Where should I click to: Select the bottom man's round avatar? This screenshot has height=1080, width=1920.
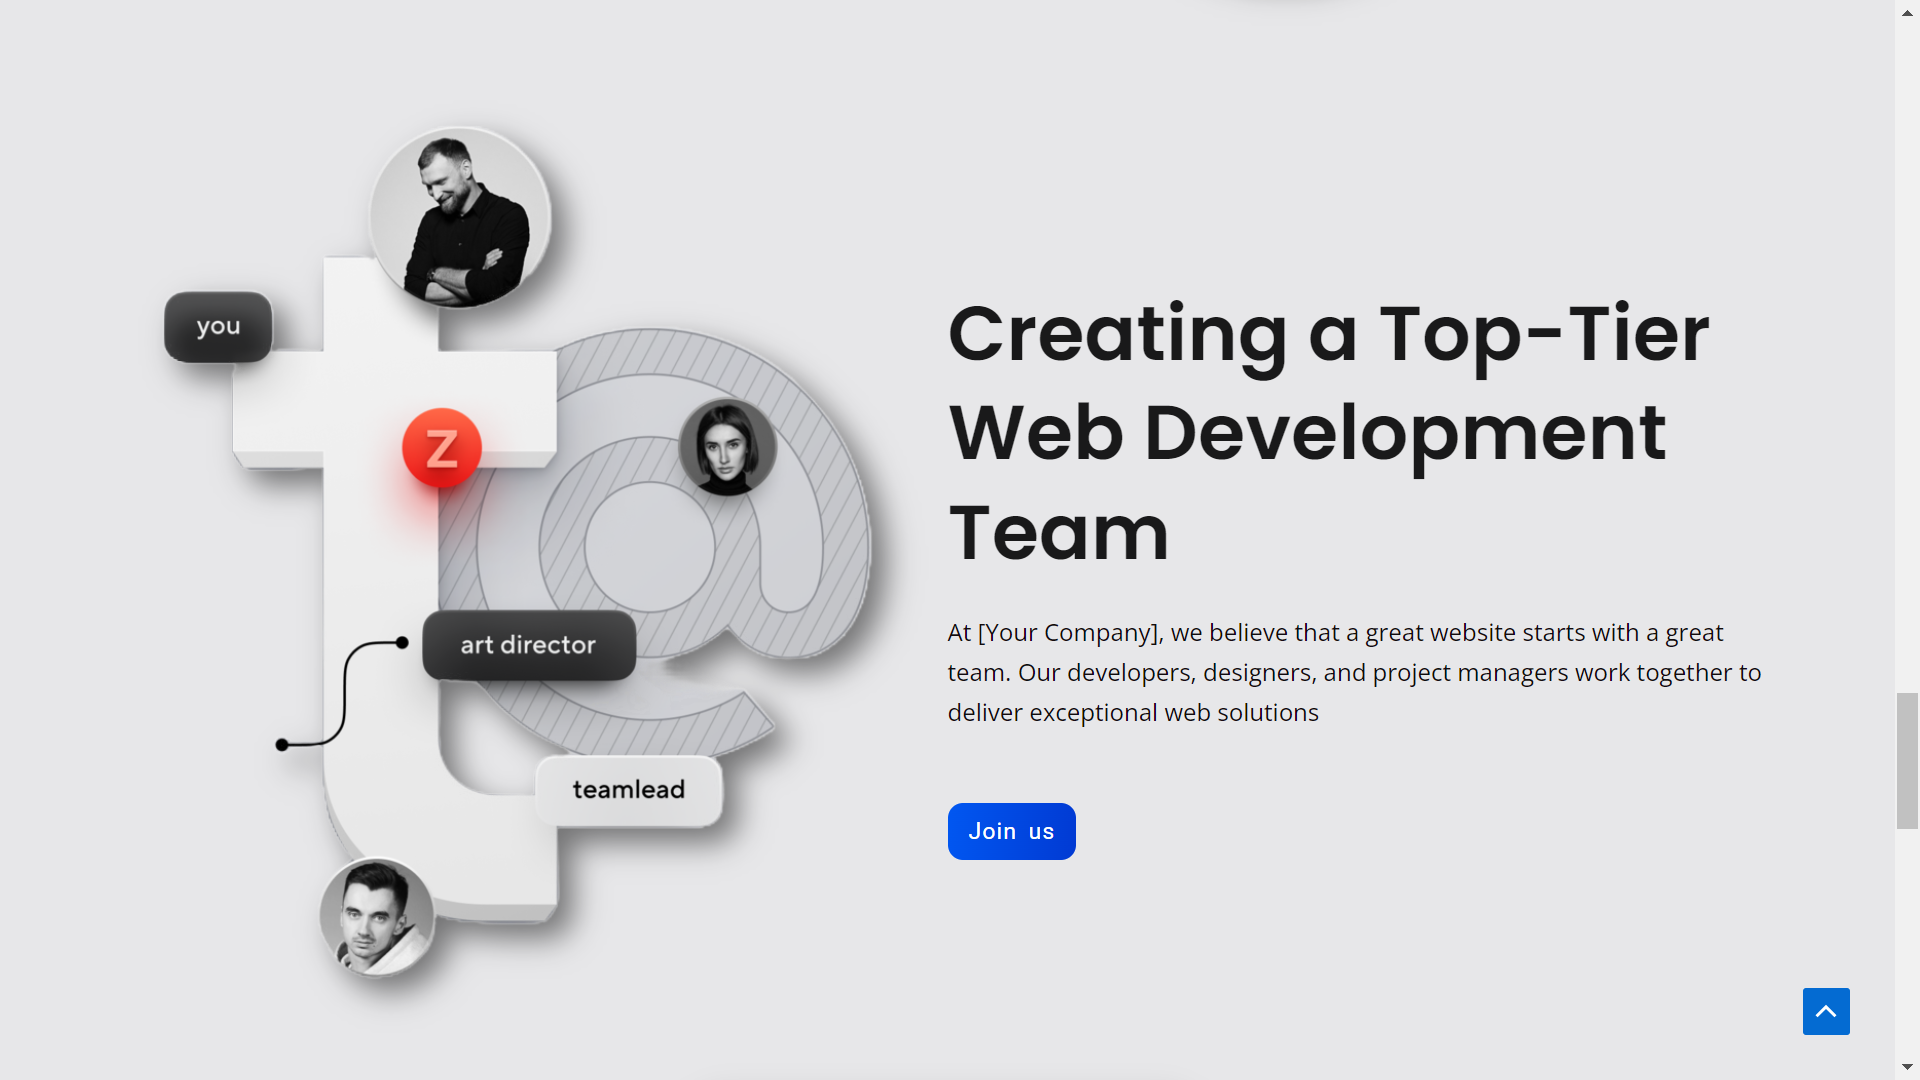pyautogui.click(x=377, y=916)
